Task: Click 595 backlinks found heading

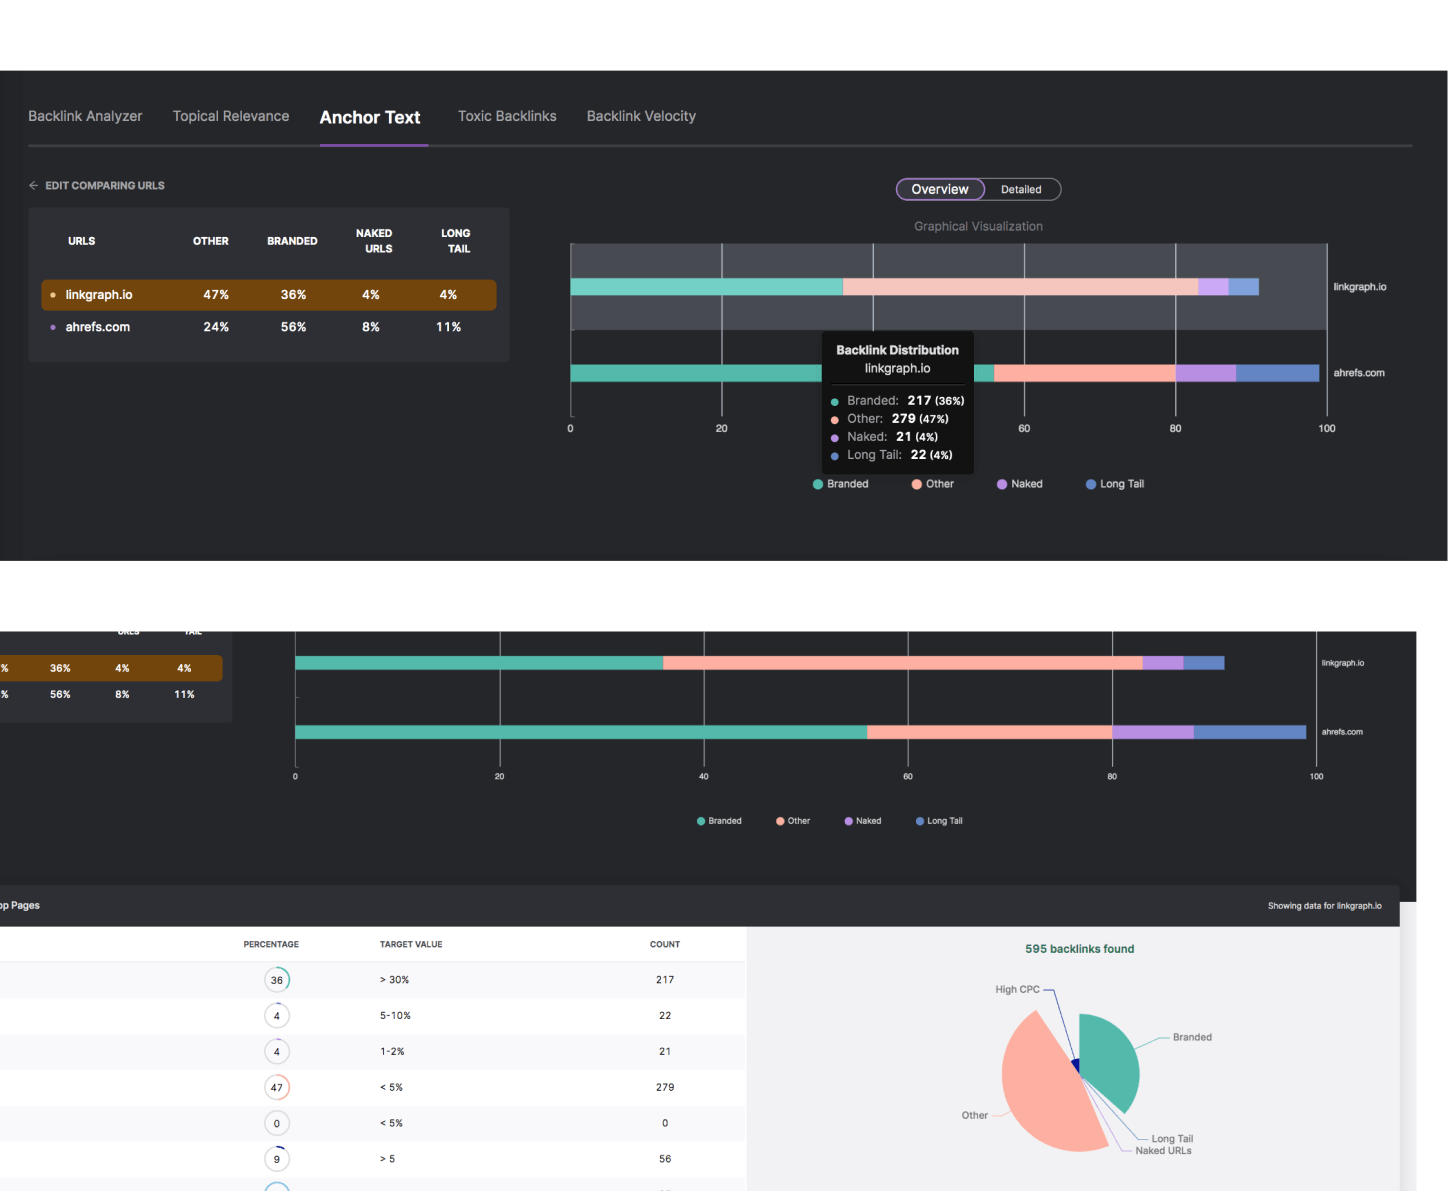Action: 1079,949
